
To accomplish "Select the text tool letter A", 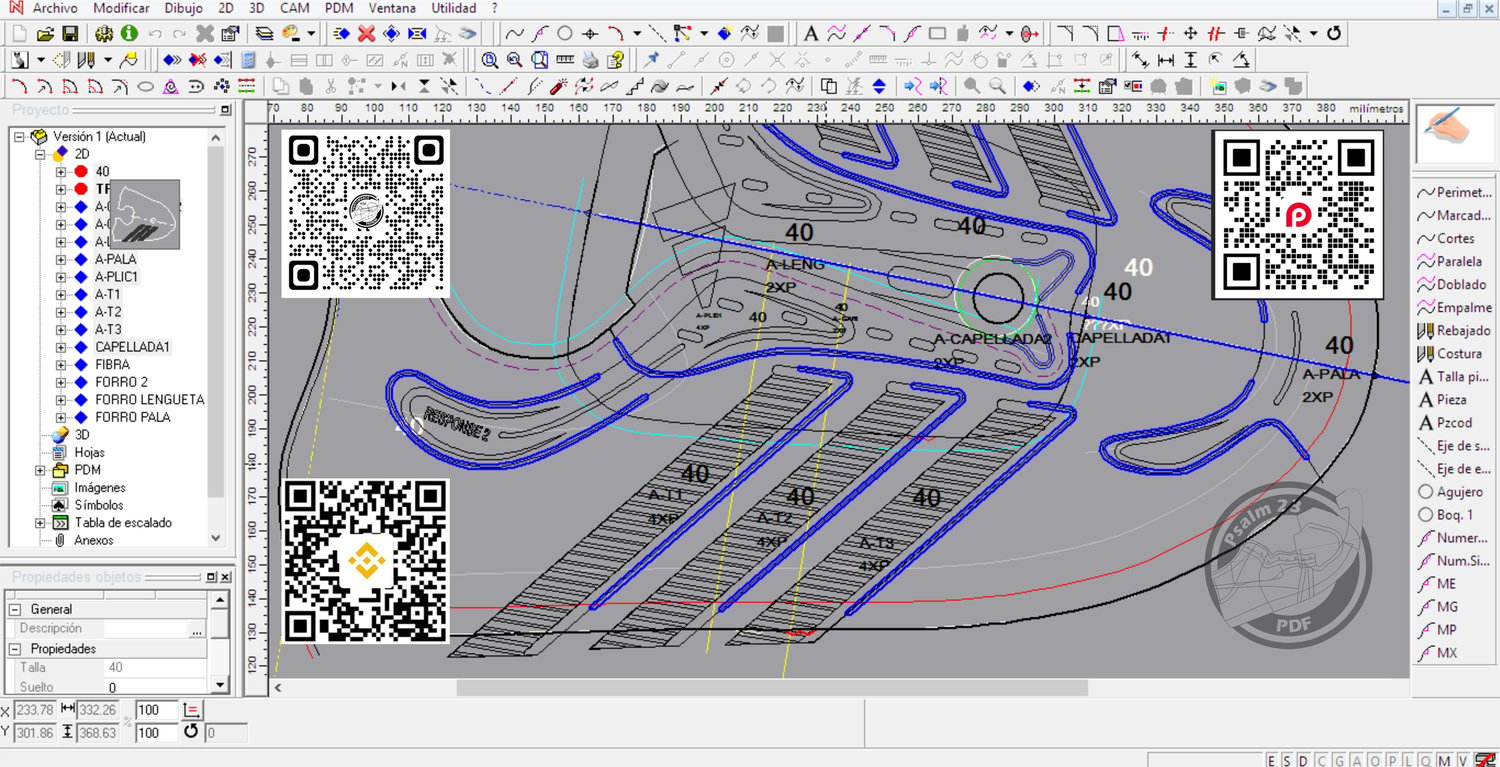I will (x=811, y=34).
